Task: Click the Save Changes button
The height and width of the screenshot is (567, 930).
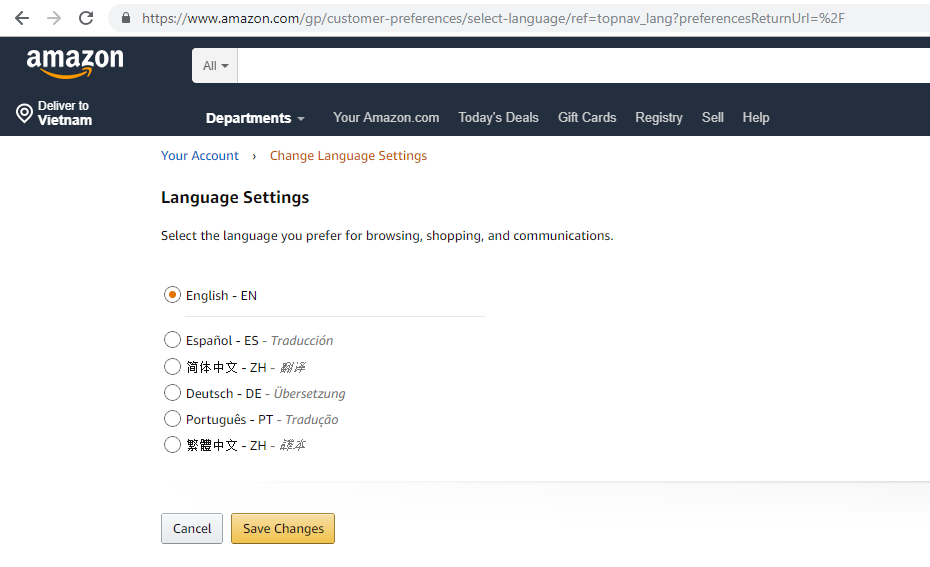Action: pos(283,528)
